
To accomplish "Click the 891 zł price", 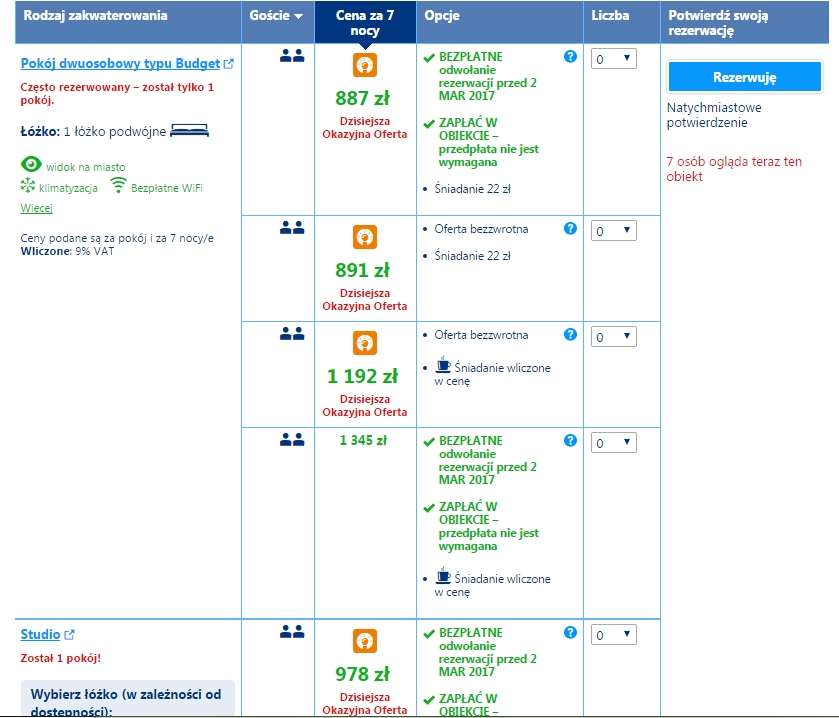I will (362, 270).
